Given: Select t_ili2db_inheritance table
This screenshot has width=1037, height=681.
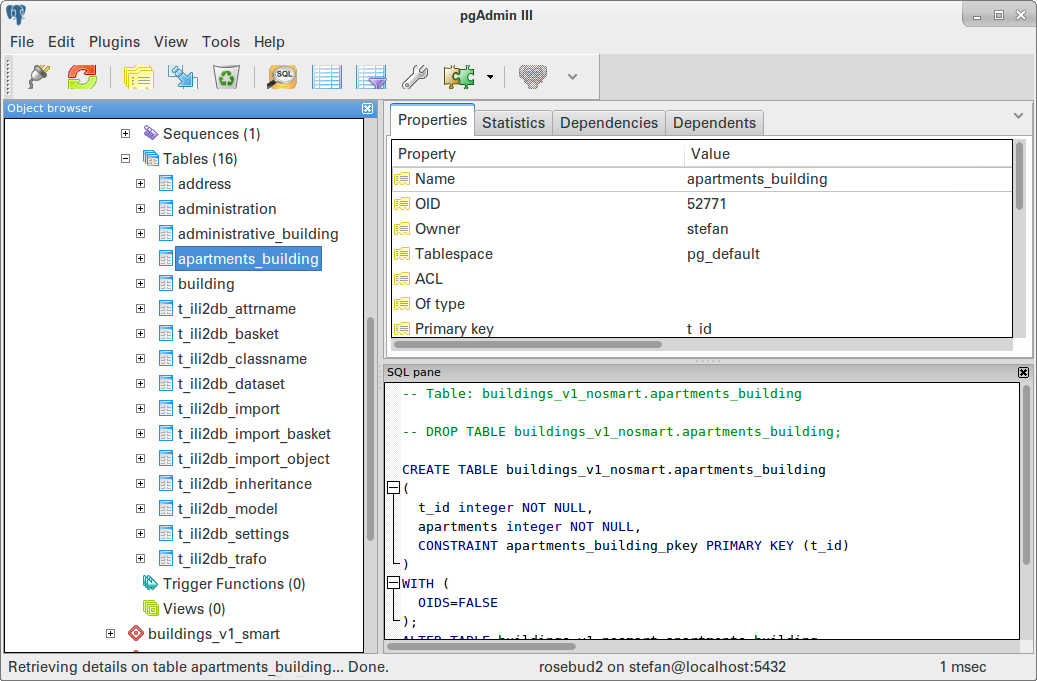Looking at the screenshot, I should point(245,484).
